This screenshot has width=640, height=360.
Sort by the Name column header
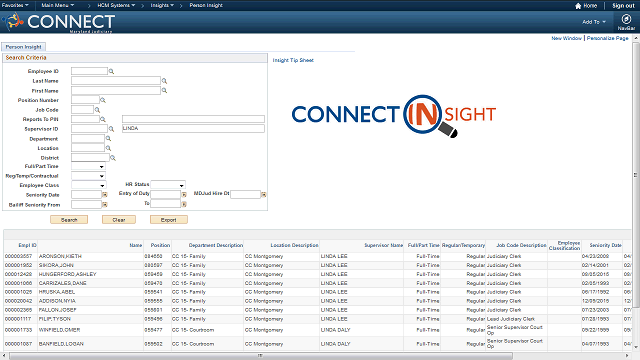[x=136, y=245]
